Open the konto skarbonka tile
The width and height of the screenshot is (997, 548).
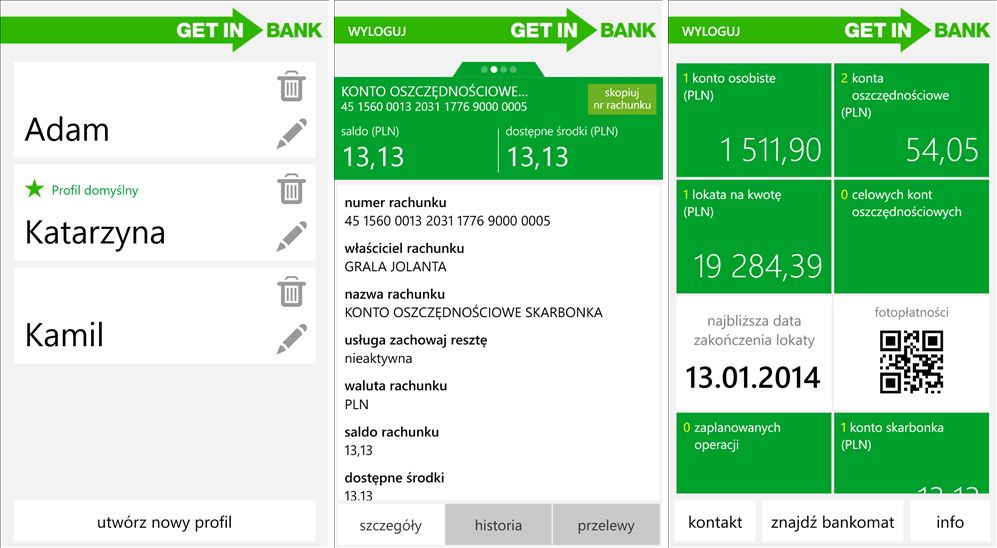[x=911, y=453]
